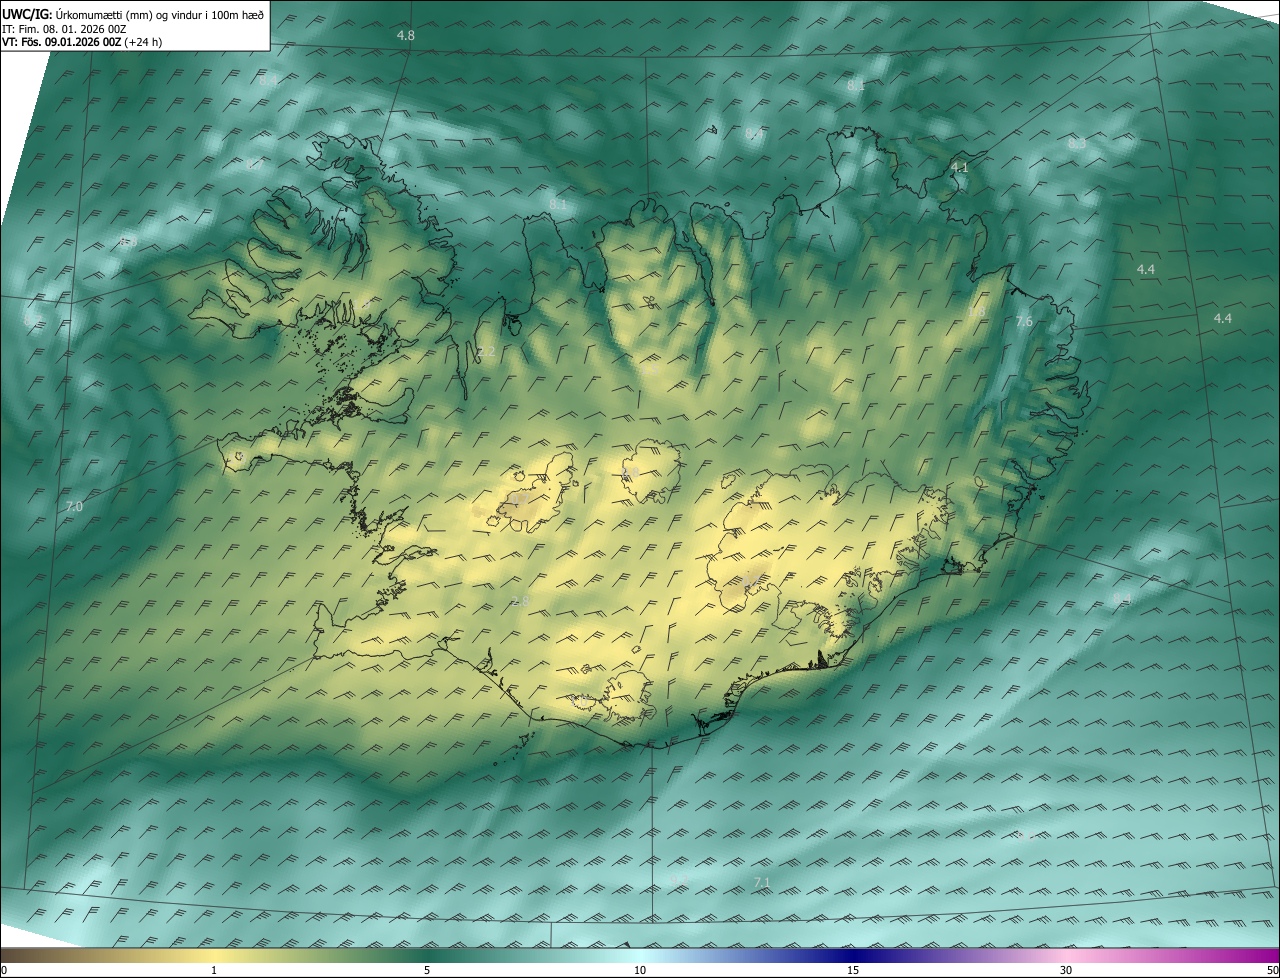Click the color scale tick label '50'
This screenshot has width=1280, height=978.
pyautogui.click(x=1272, y=970)
